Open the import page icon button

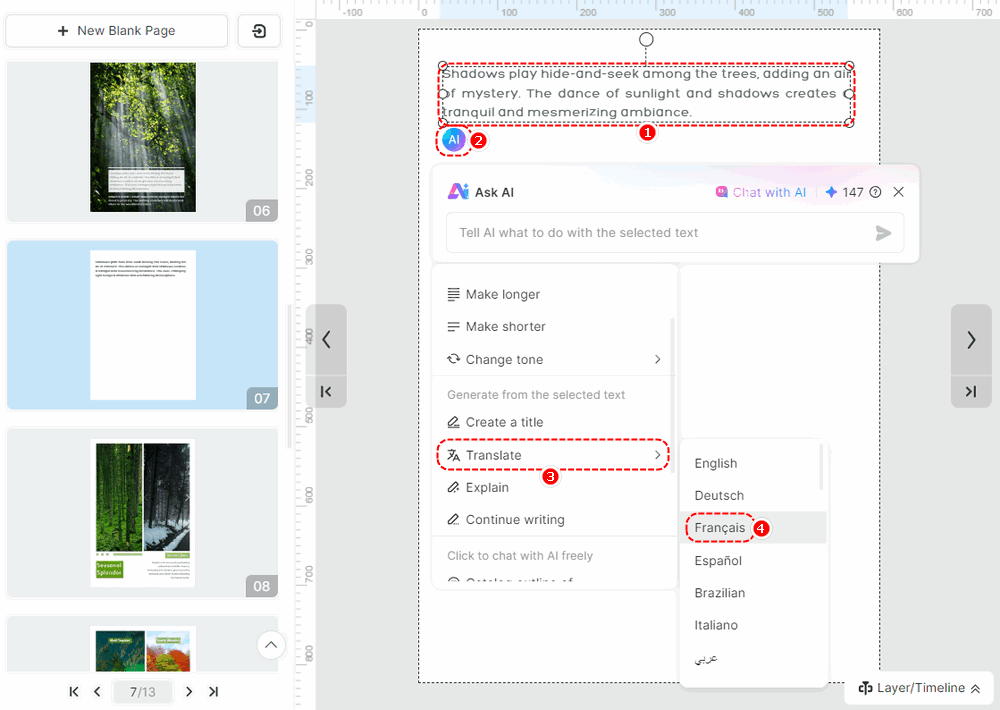pos(259,31)
